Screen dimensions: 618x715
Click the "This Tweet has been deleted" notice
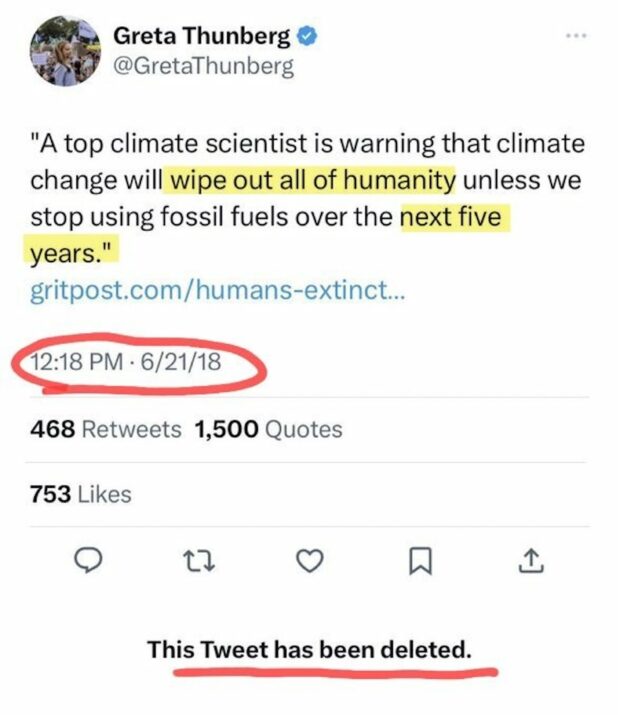click(309, 649)
